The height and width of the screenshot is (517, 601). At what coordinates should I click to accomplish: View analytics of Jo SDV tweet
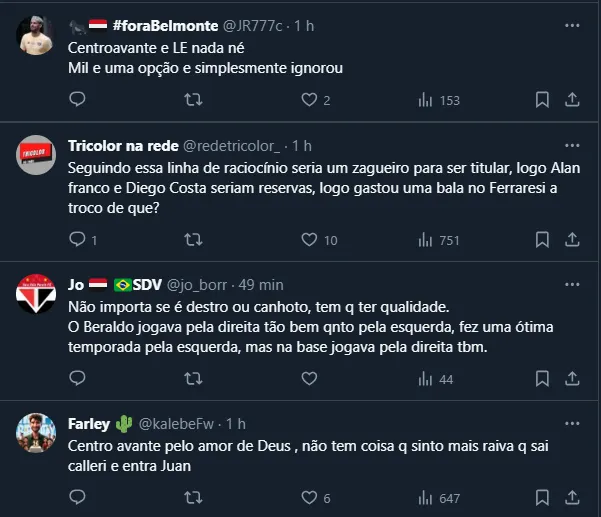(x=425, y=379)
